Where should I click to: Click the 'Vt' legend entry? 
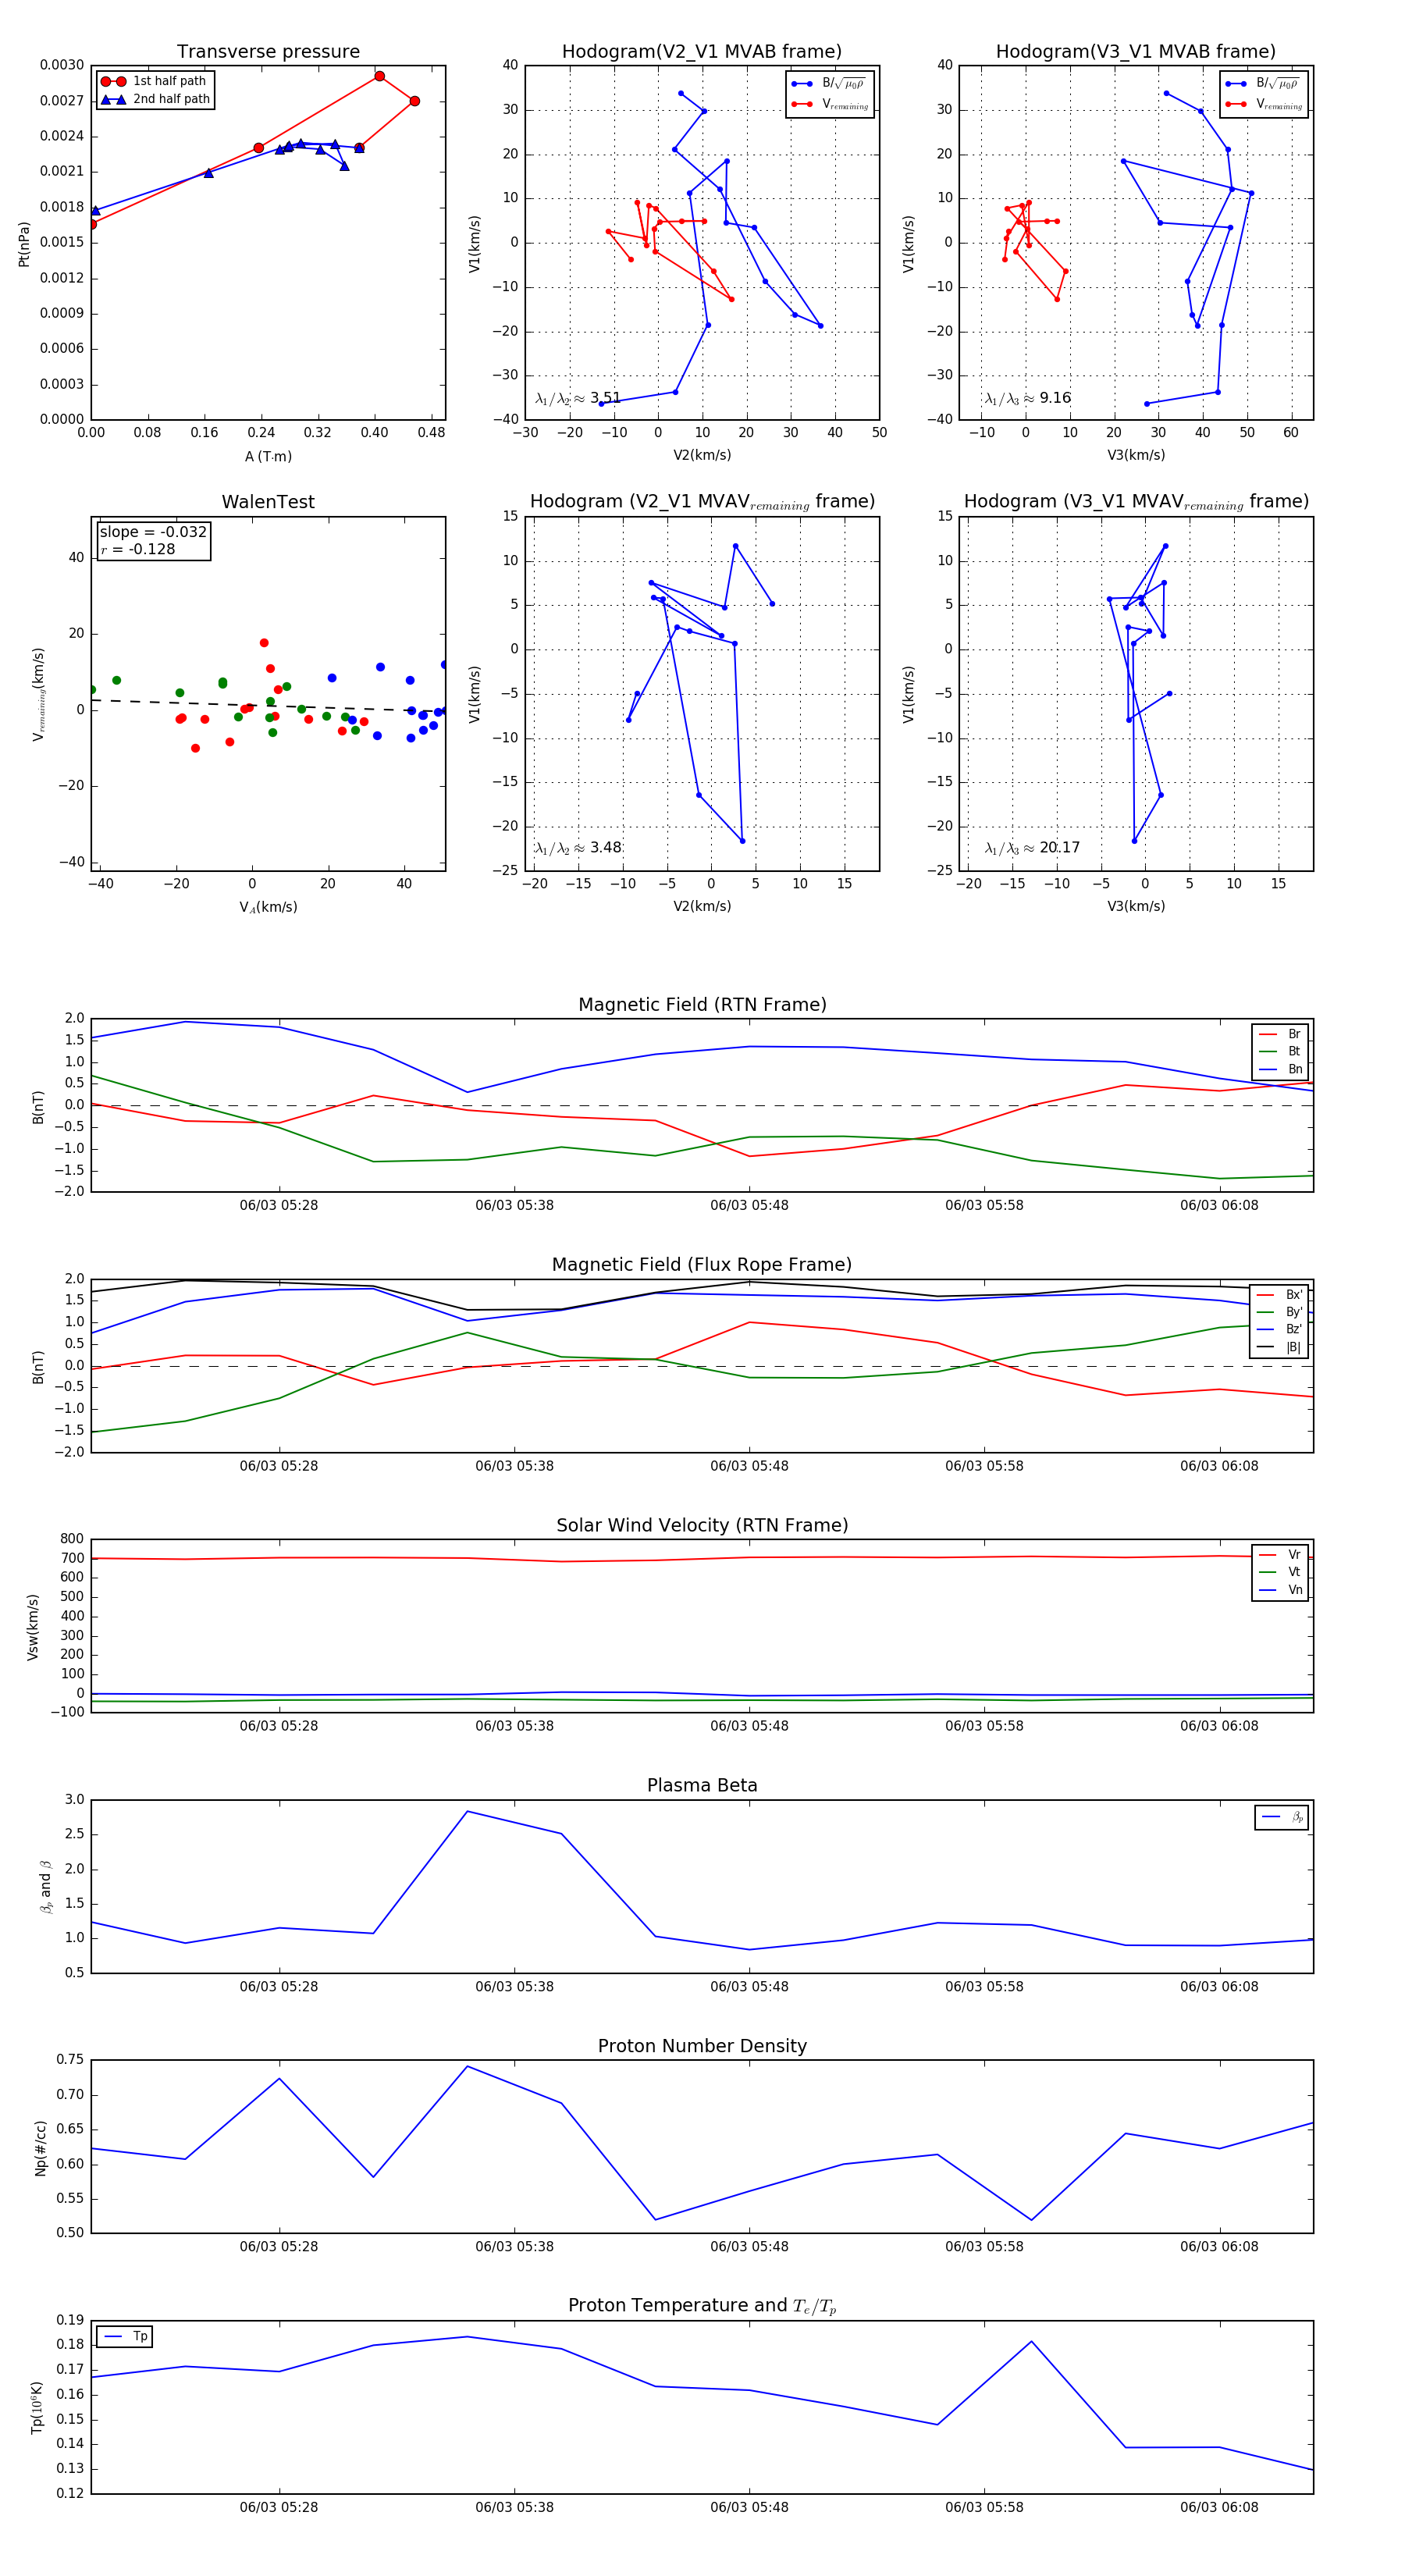pyautogui.click(x=1280, y=1572)
